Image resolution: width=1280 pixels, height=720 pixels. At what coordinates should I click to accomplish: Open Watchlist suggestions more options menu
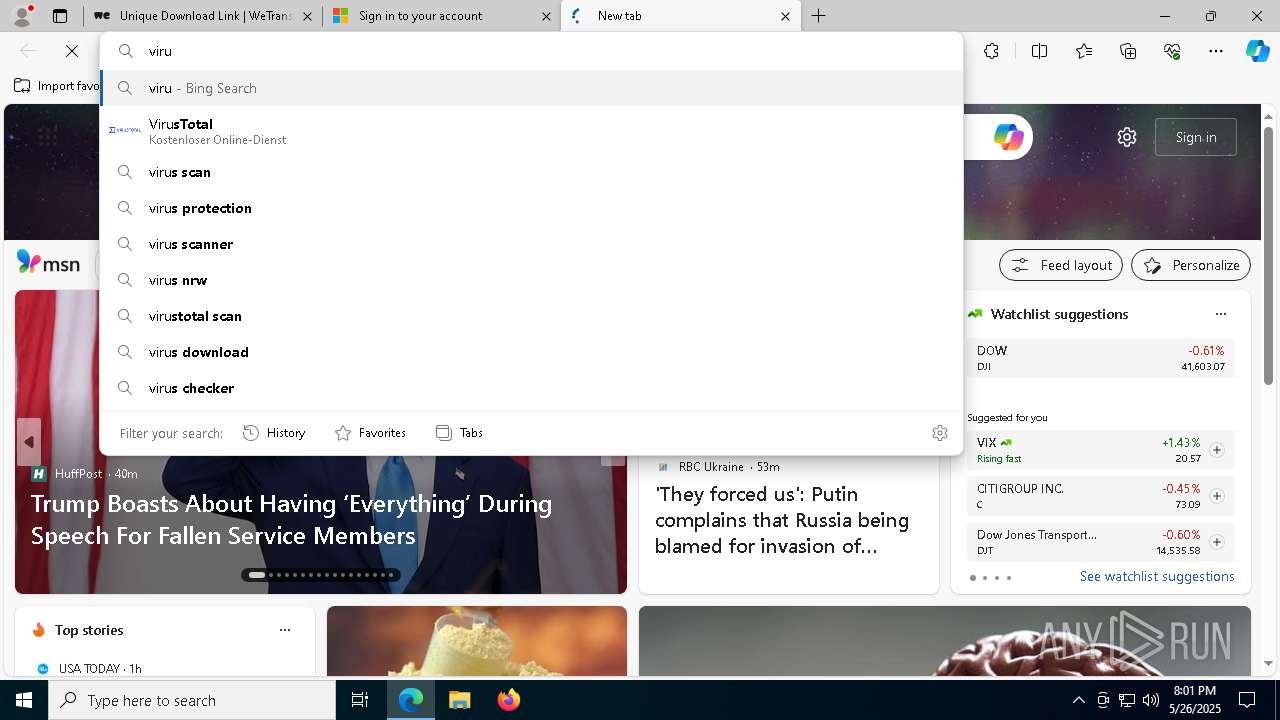click(x=1221, y=314)
